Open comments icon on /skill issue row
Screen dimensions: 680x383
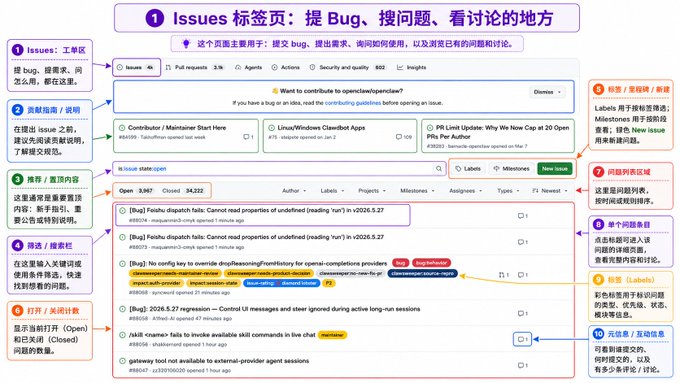click(x=523, y=339)
